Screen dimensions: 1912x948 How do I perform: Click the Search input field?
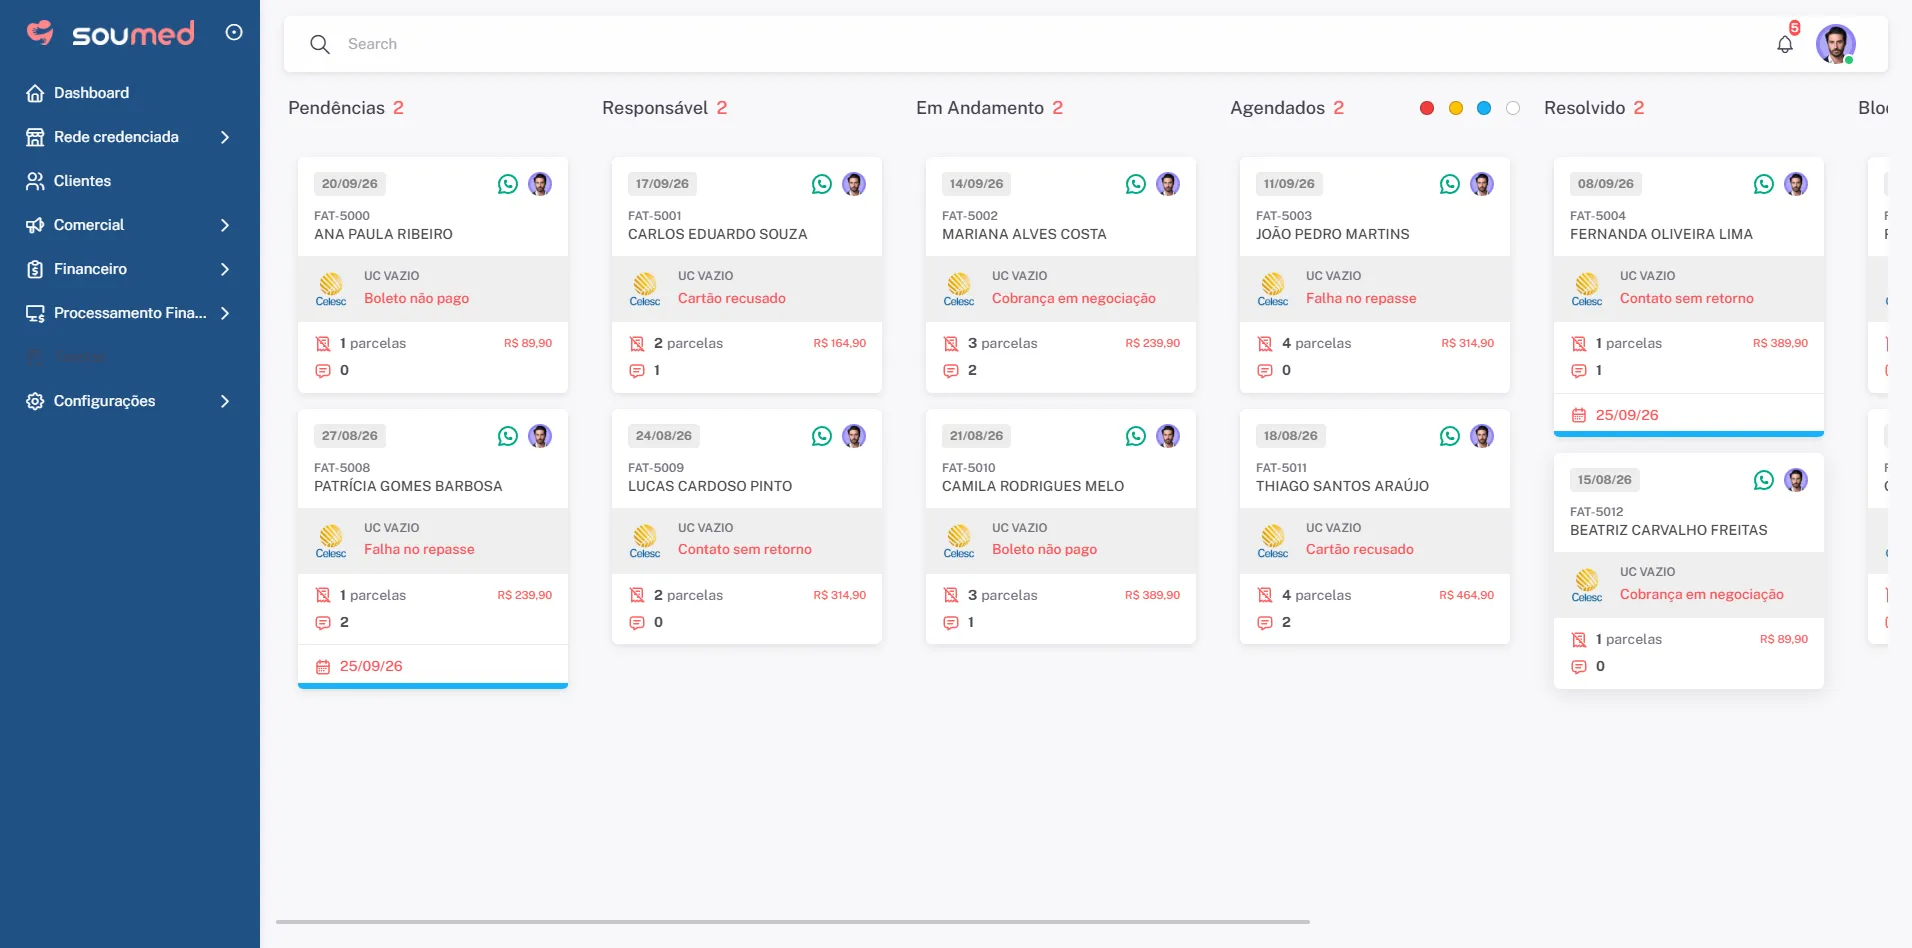(x=1050, y=44)
